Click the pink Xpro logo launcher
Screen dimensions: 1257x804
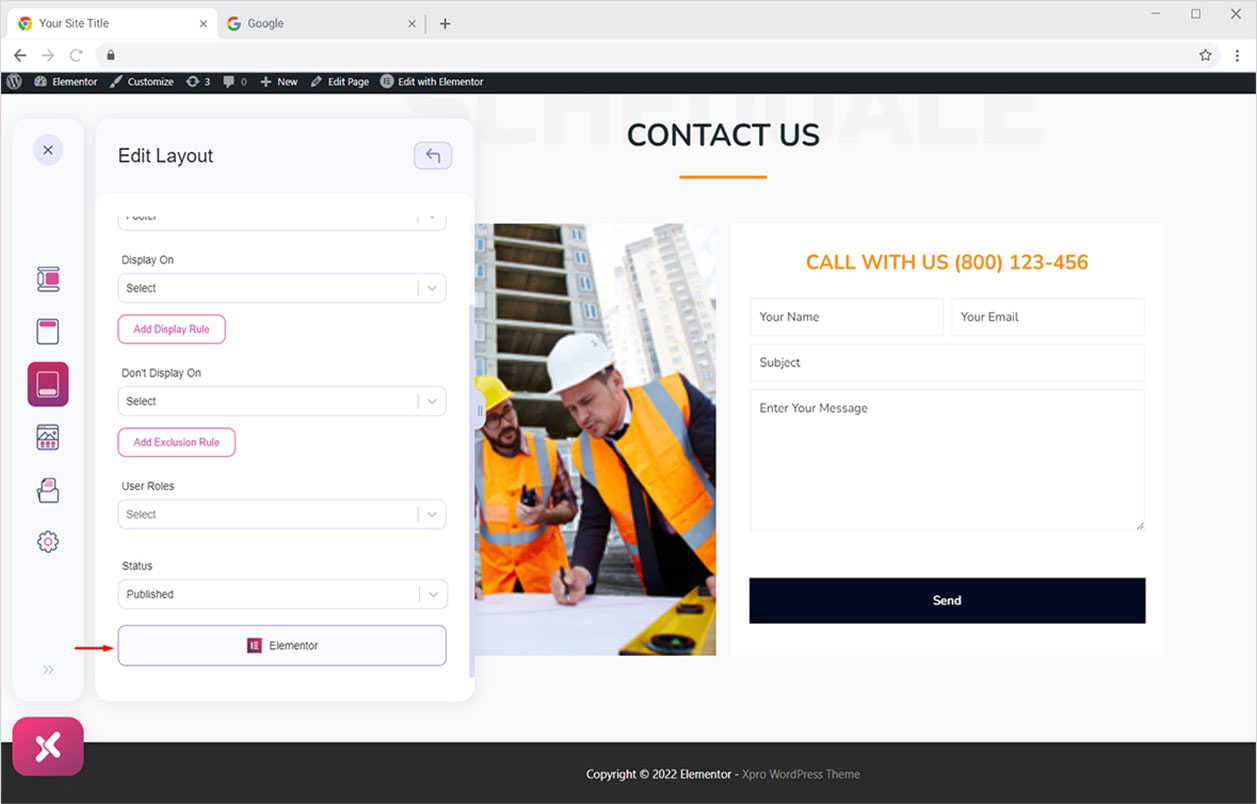click(x=48, y=746)
